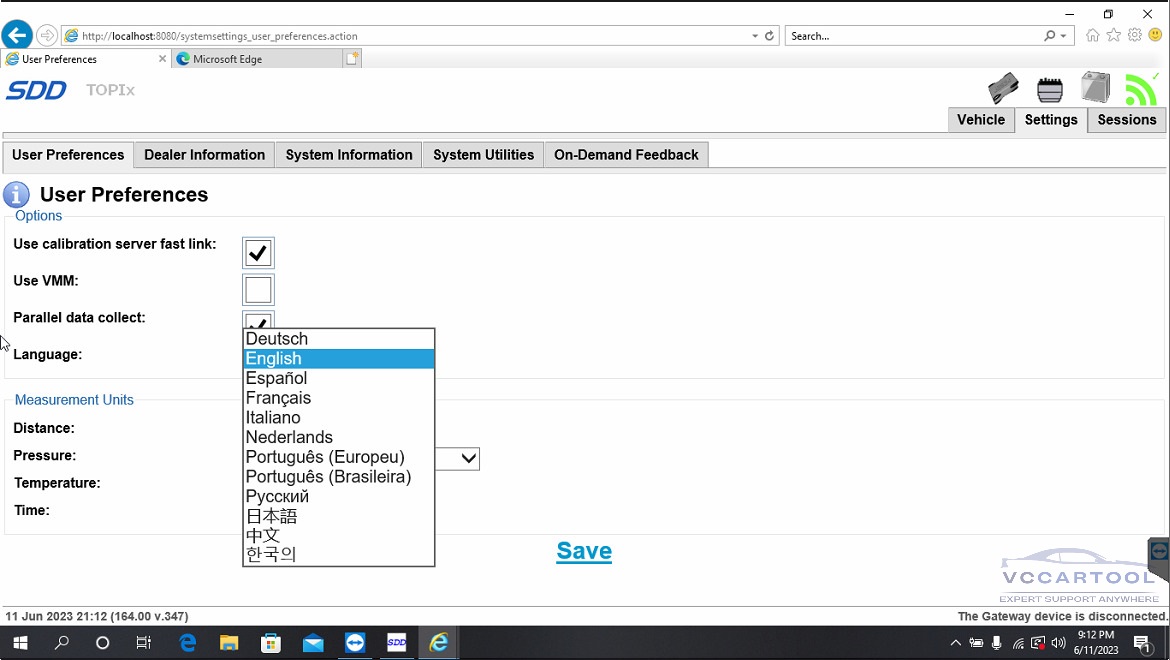
Task: Click the TOPIx link in header
Action: (110, 90)
